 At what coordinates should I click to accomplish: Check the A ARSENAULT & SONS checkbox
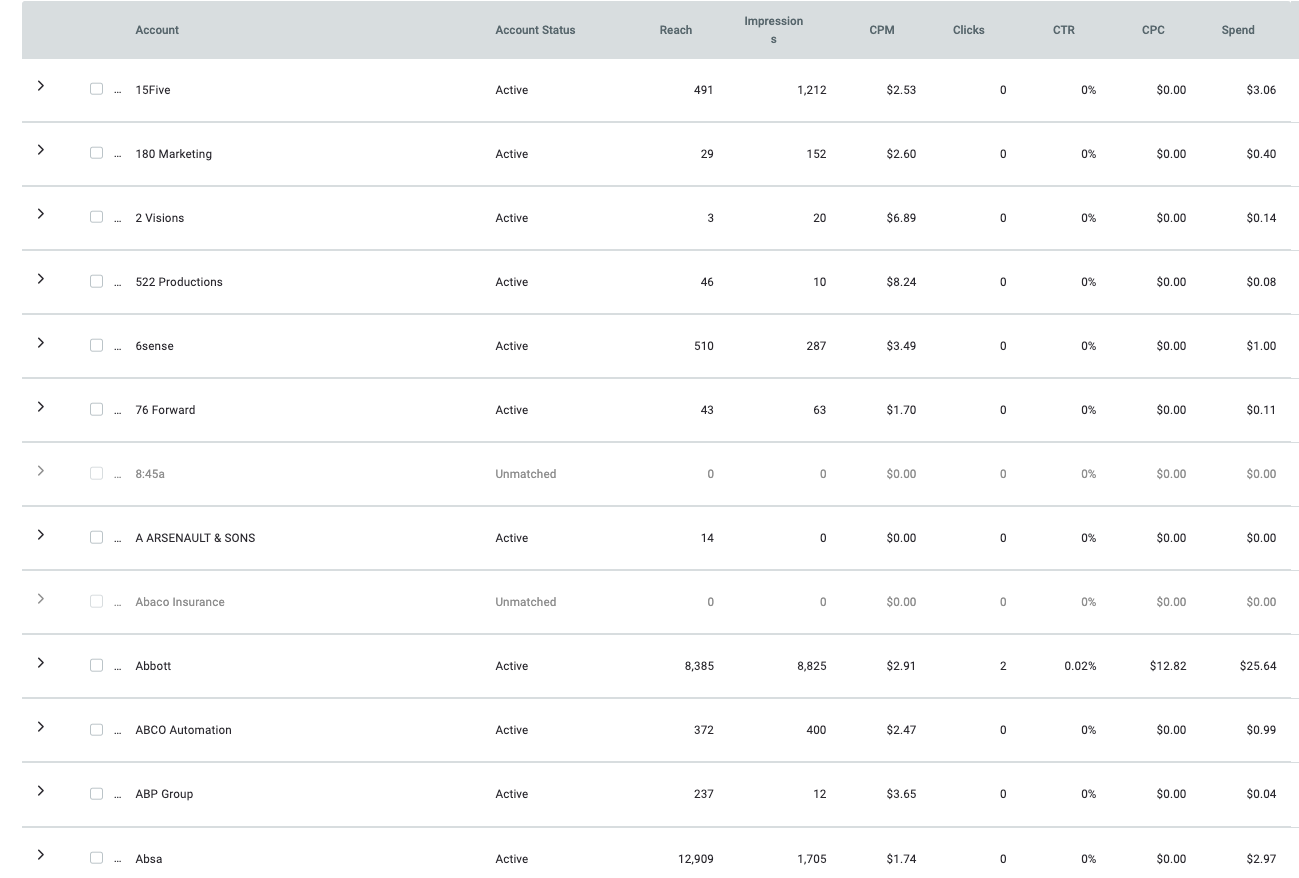tap(96, 537)
